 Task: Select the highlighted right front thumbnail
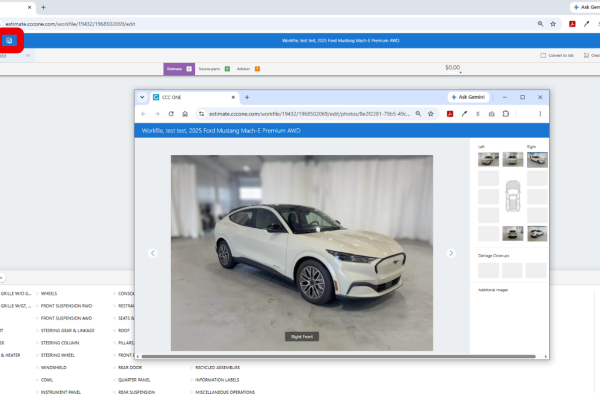pyautogui.click(x=537, y=160)
